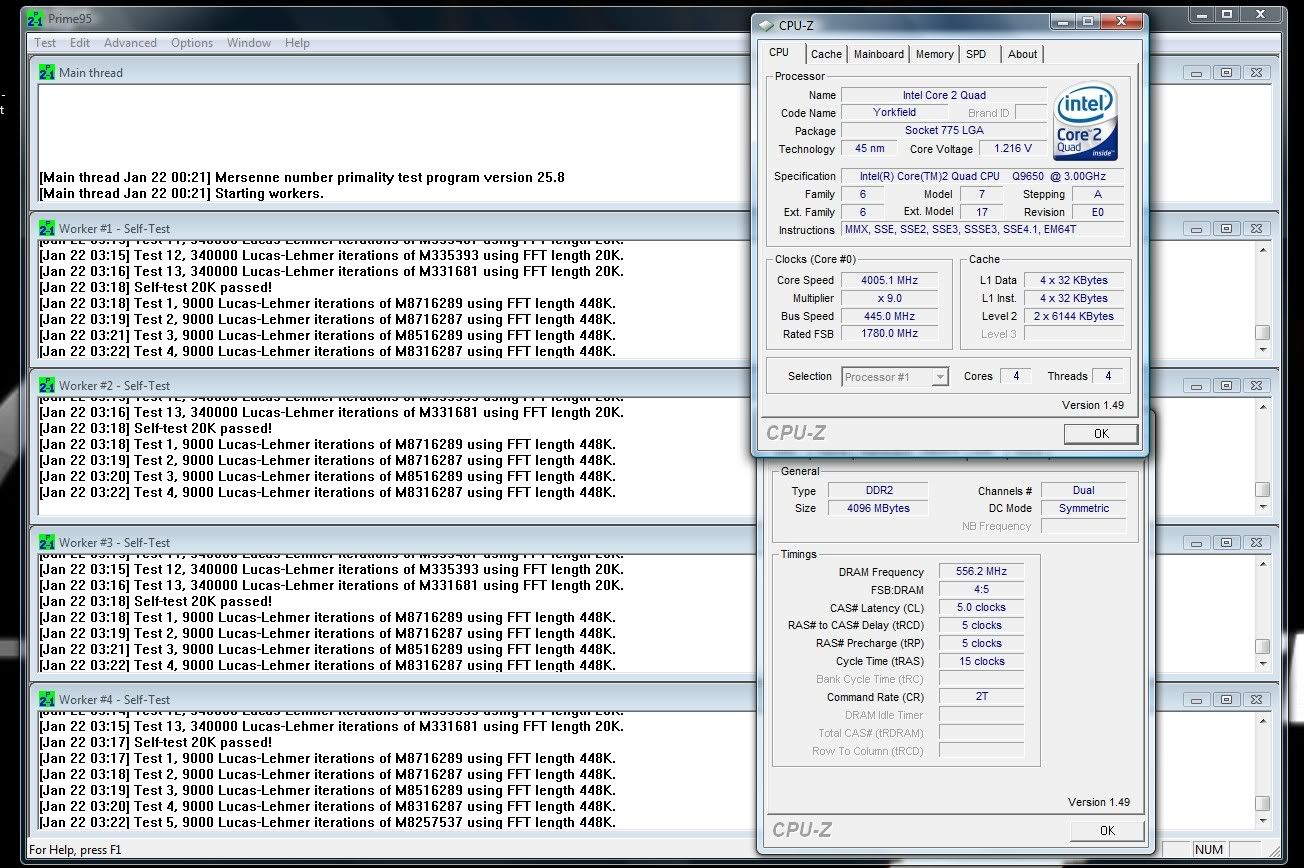Image resolution: width=1304 pixels, height=868 pixels.
Task: Switch to the Mainboard tab in CPU-Z
Action: pos(878,54)
